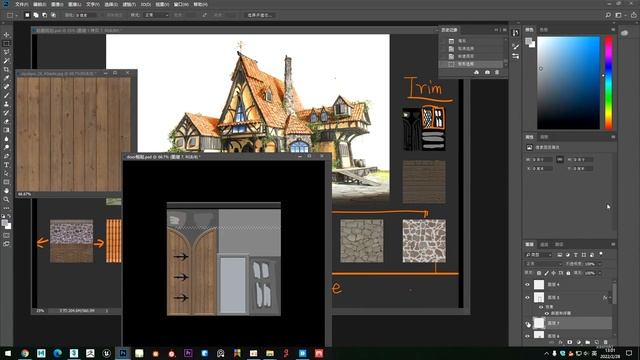This screenshot has height=360, width=640.
Task: Select the last History panel state
Action: (472, 64)
